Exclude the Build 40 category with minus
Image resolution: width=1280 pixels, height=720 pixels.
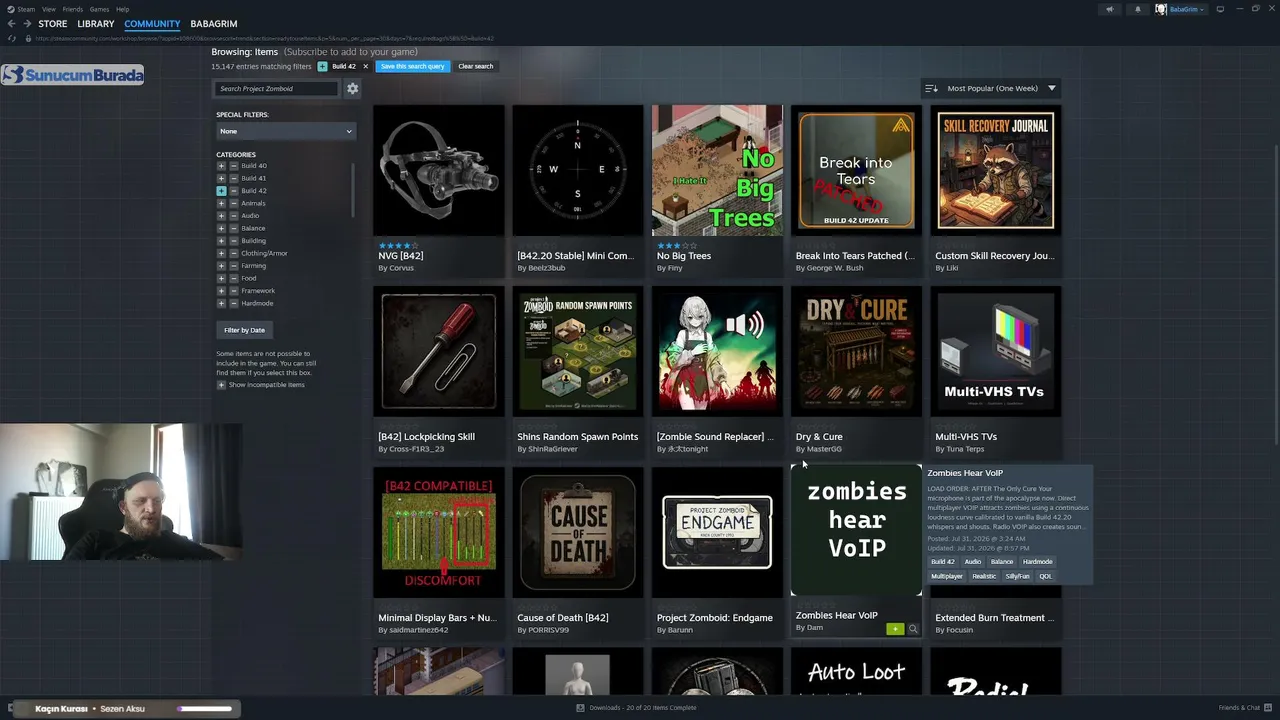[x=234, y=166]
